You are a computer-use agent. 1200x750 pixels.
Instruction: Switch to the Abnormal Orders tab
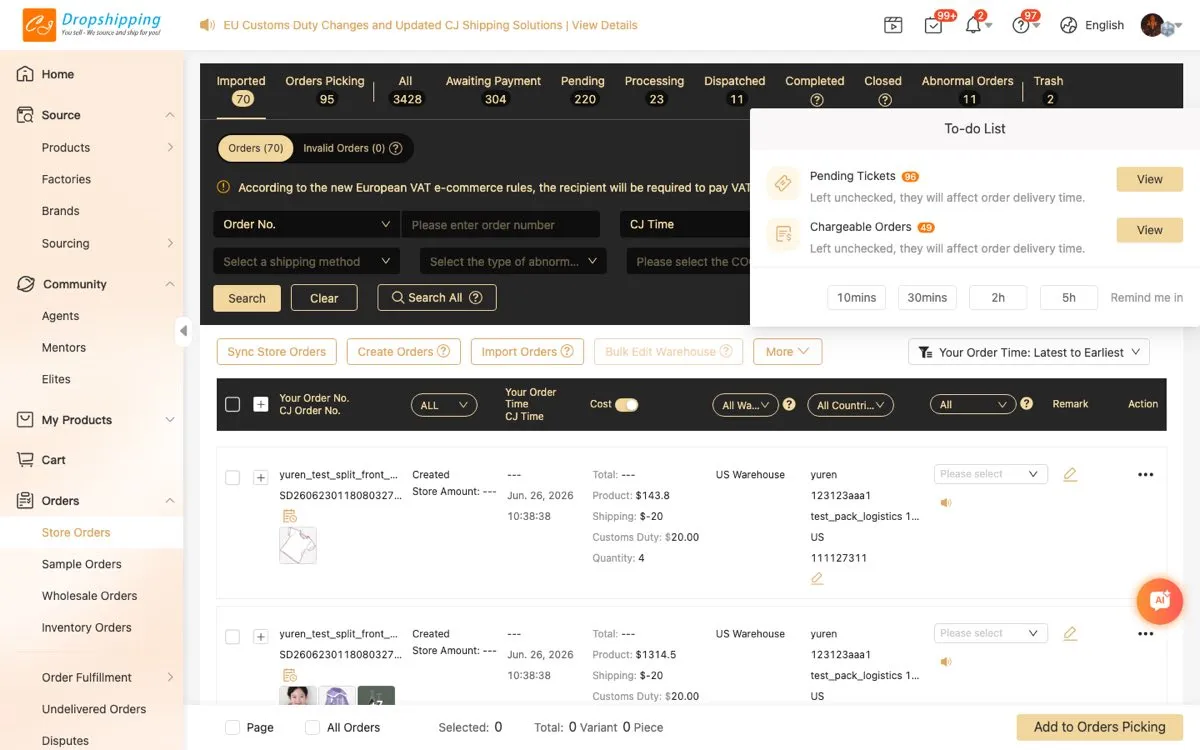967,89
